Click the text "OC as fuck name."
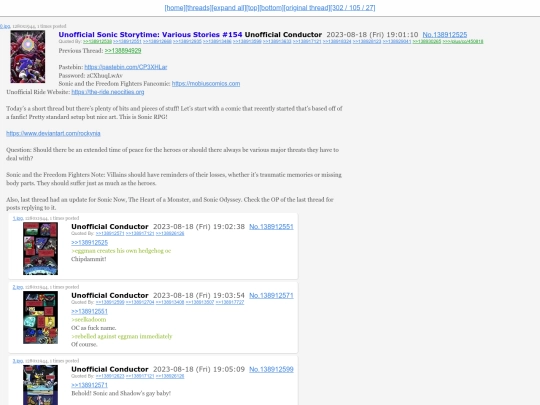 (94, 328)
